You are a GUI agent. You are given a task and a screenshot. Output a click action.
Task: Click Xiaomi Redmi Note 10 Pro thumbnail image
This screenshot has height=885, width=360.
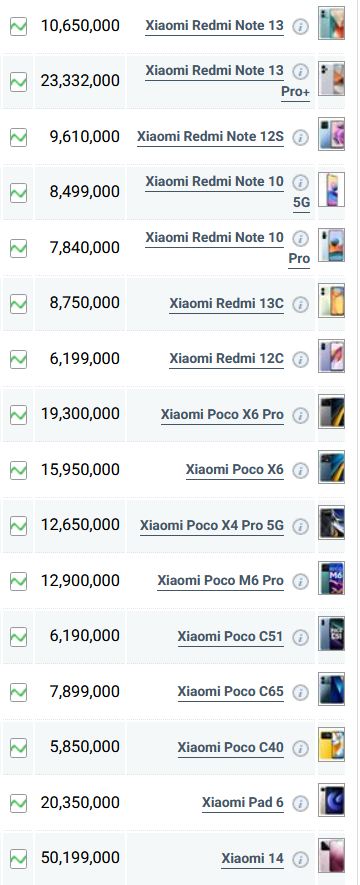[331, 245]
